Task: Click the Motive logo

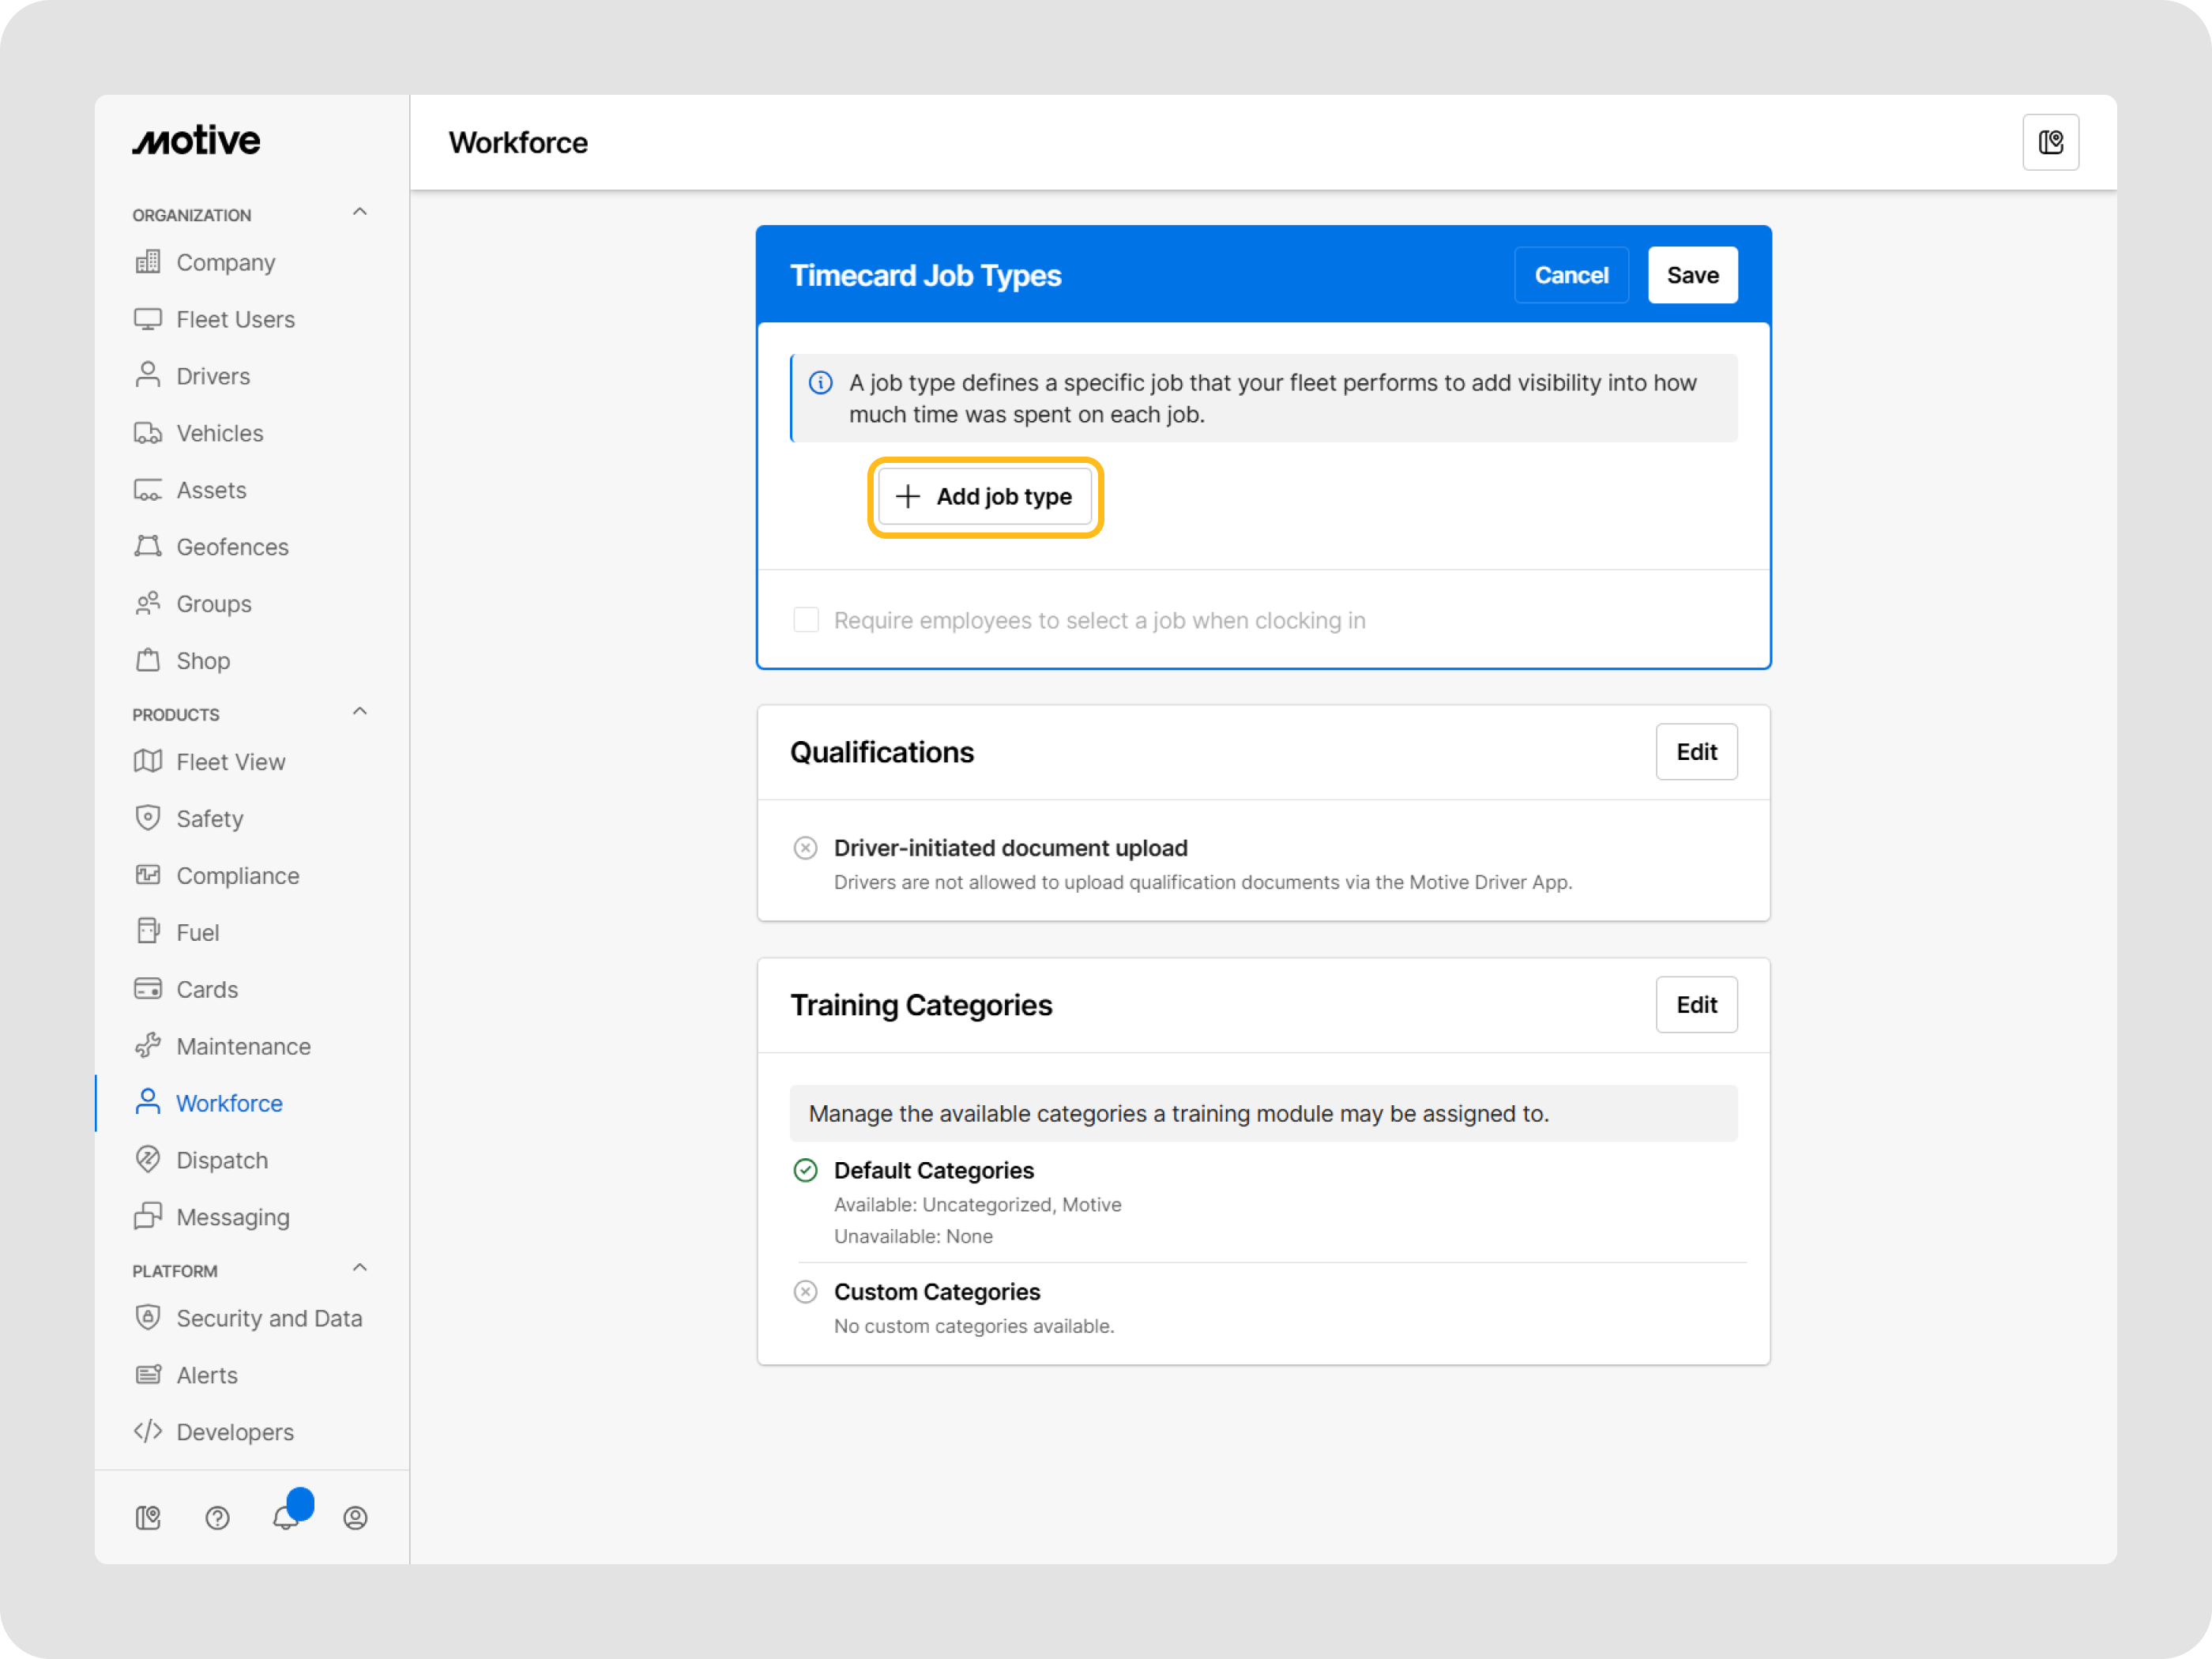Action: [x=196, y=141]
